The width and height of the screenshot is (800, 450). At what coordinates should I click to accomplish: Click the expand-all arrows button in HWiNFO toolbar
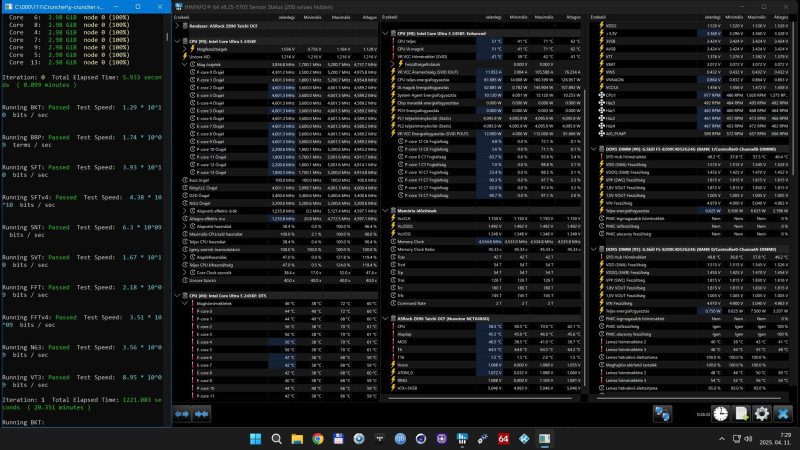[x=182, y=414]
